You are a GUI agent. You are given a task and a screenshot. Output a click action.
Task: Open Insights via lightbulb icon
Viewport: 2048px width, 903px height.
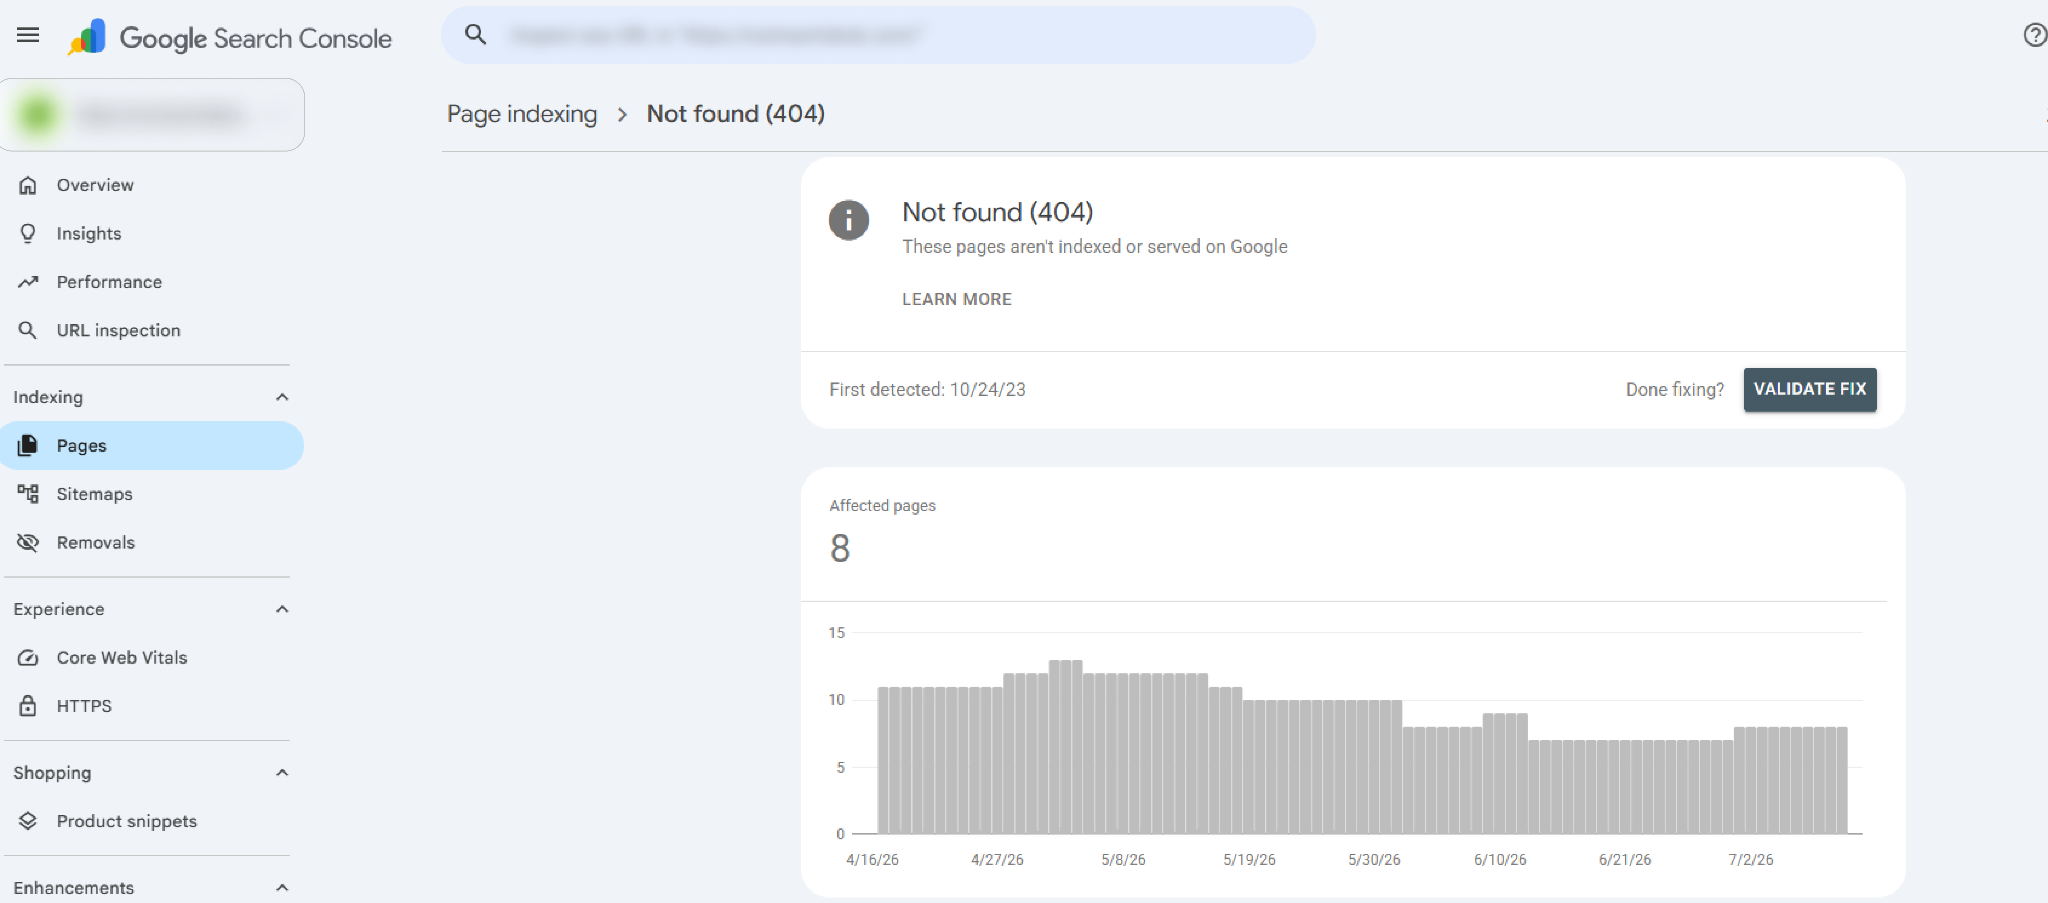pyautogui.click(x=28, y=233)
